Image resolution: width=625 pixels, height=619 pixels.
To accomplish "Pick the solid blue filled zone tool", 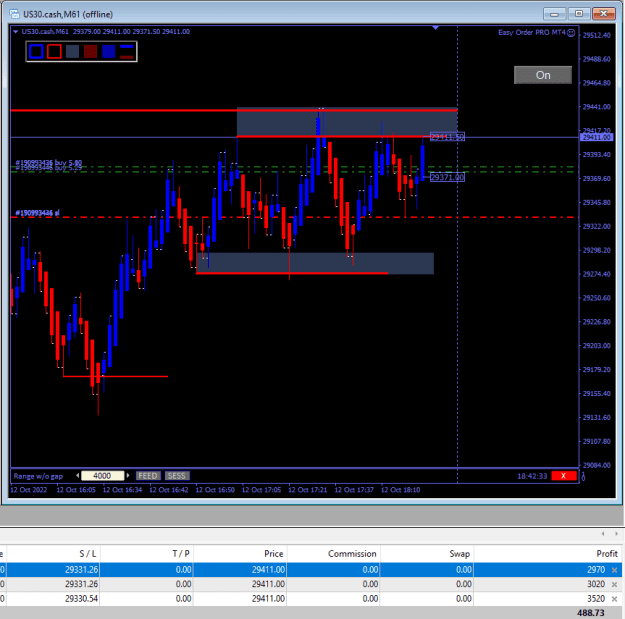I will tap(108, 52).
